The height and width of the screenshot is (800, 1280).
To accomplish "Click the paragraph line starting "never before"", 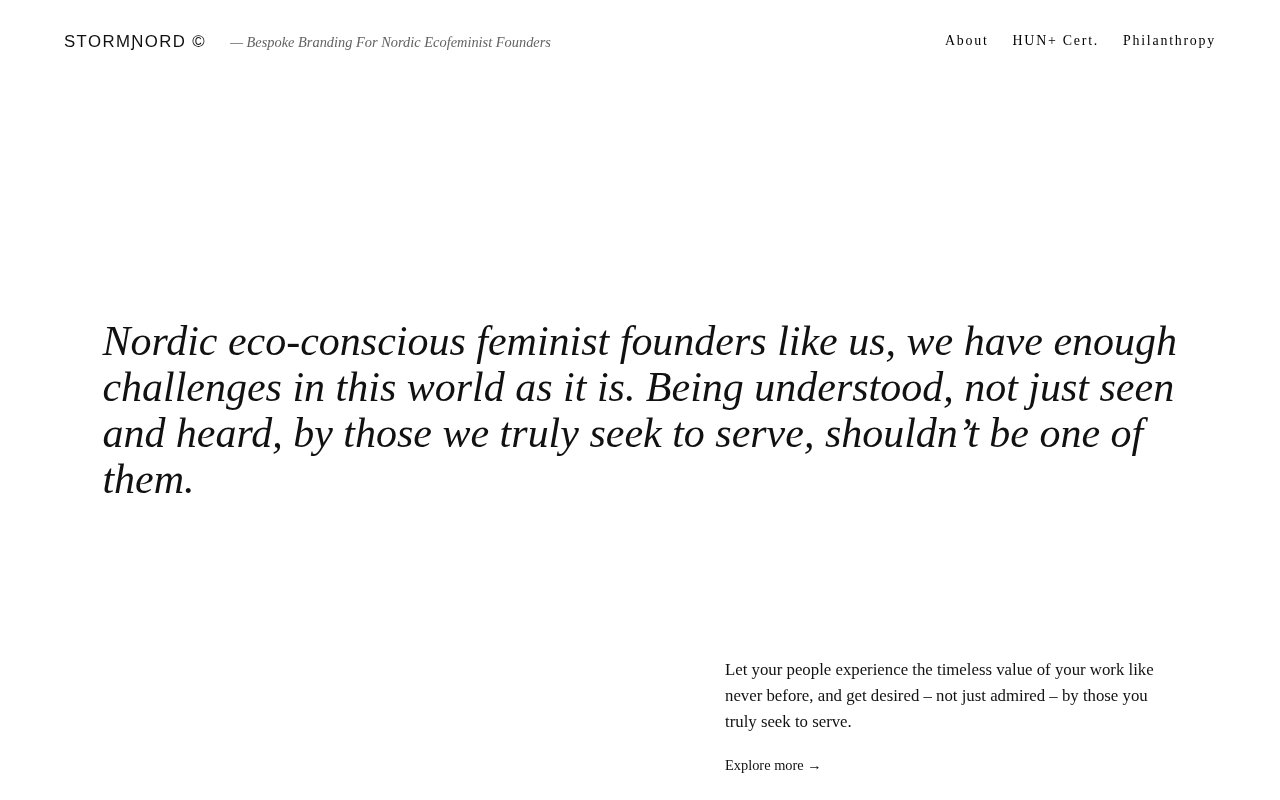I will tap(935, 696).
